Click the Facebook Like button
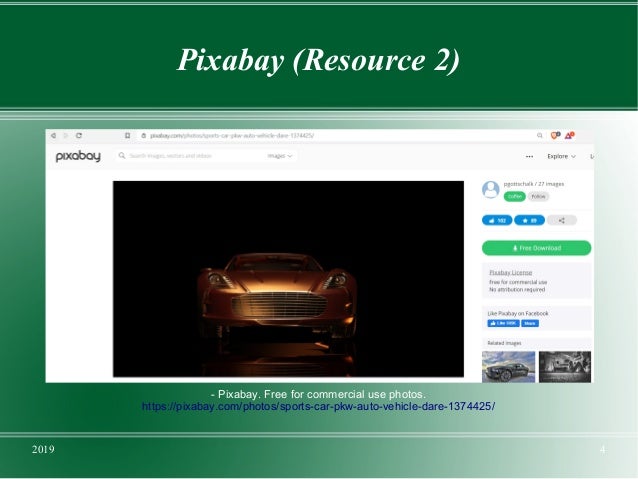Image resolution: width=638 pixels, height=479 pixels. click(503, 323)
